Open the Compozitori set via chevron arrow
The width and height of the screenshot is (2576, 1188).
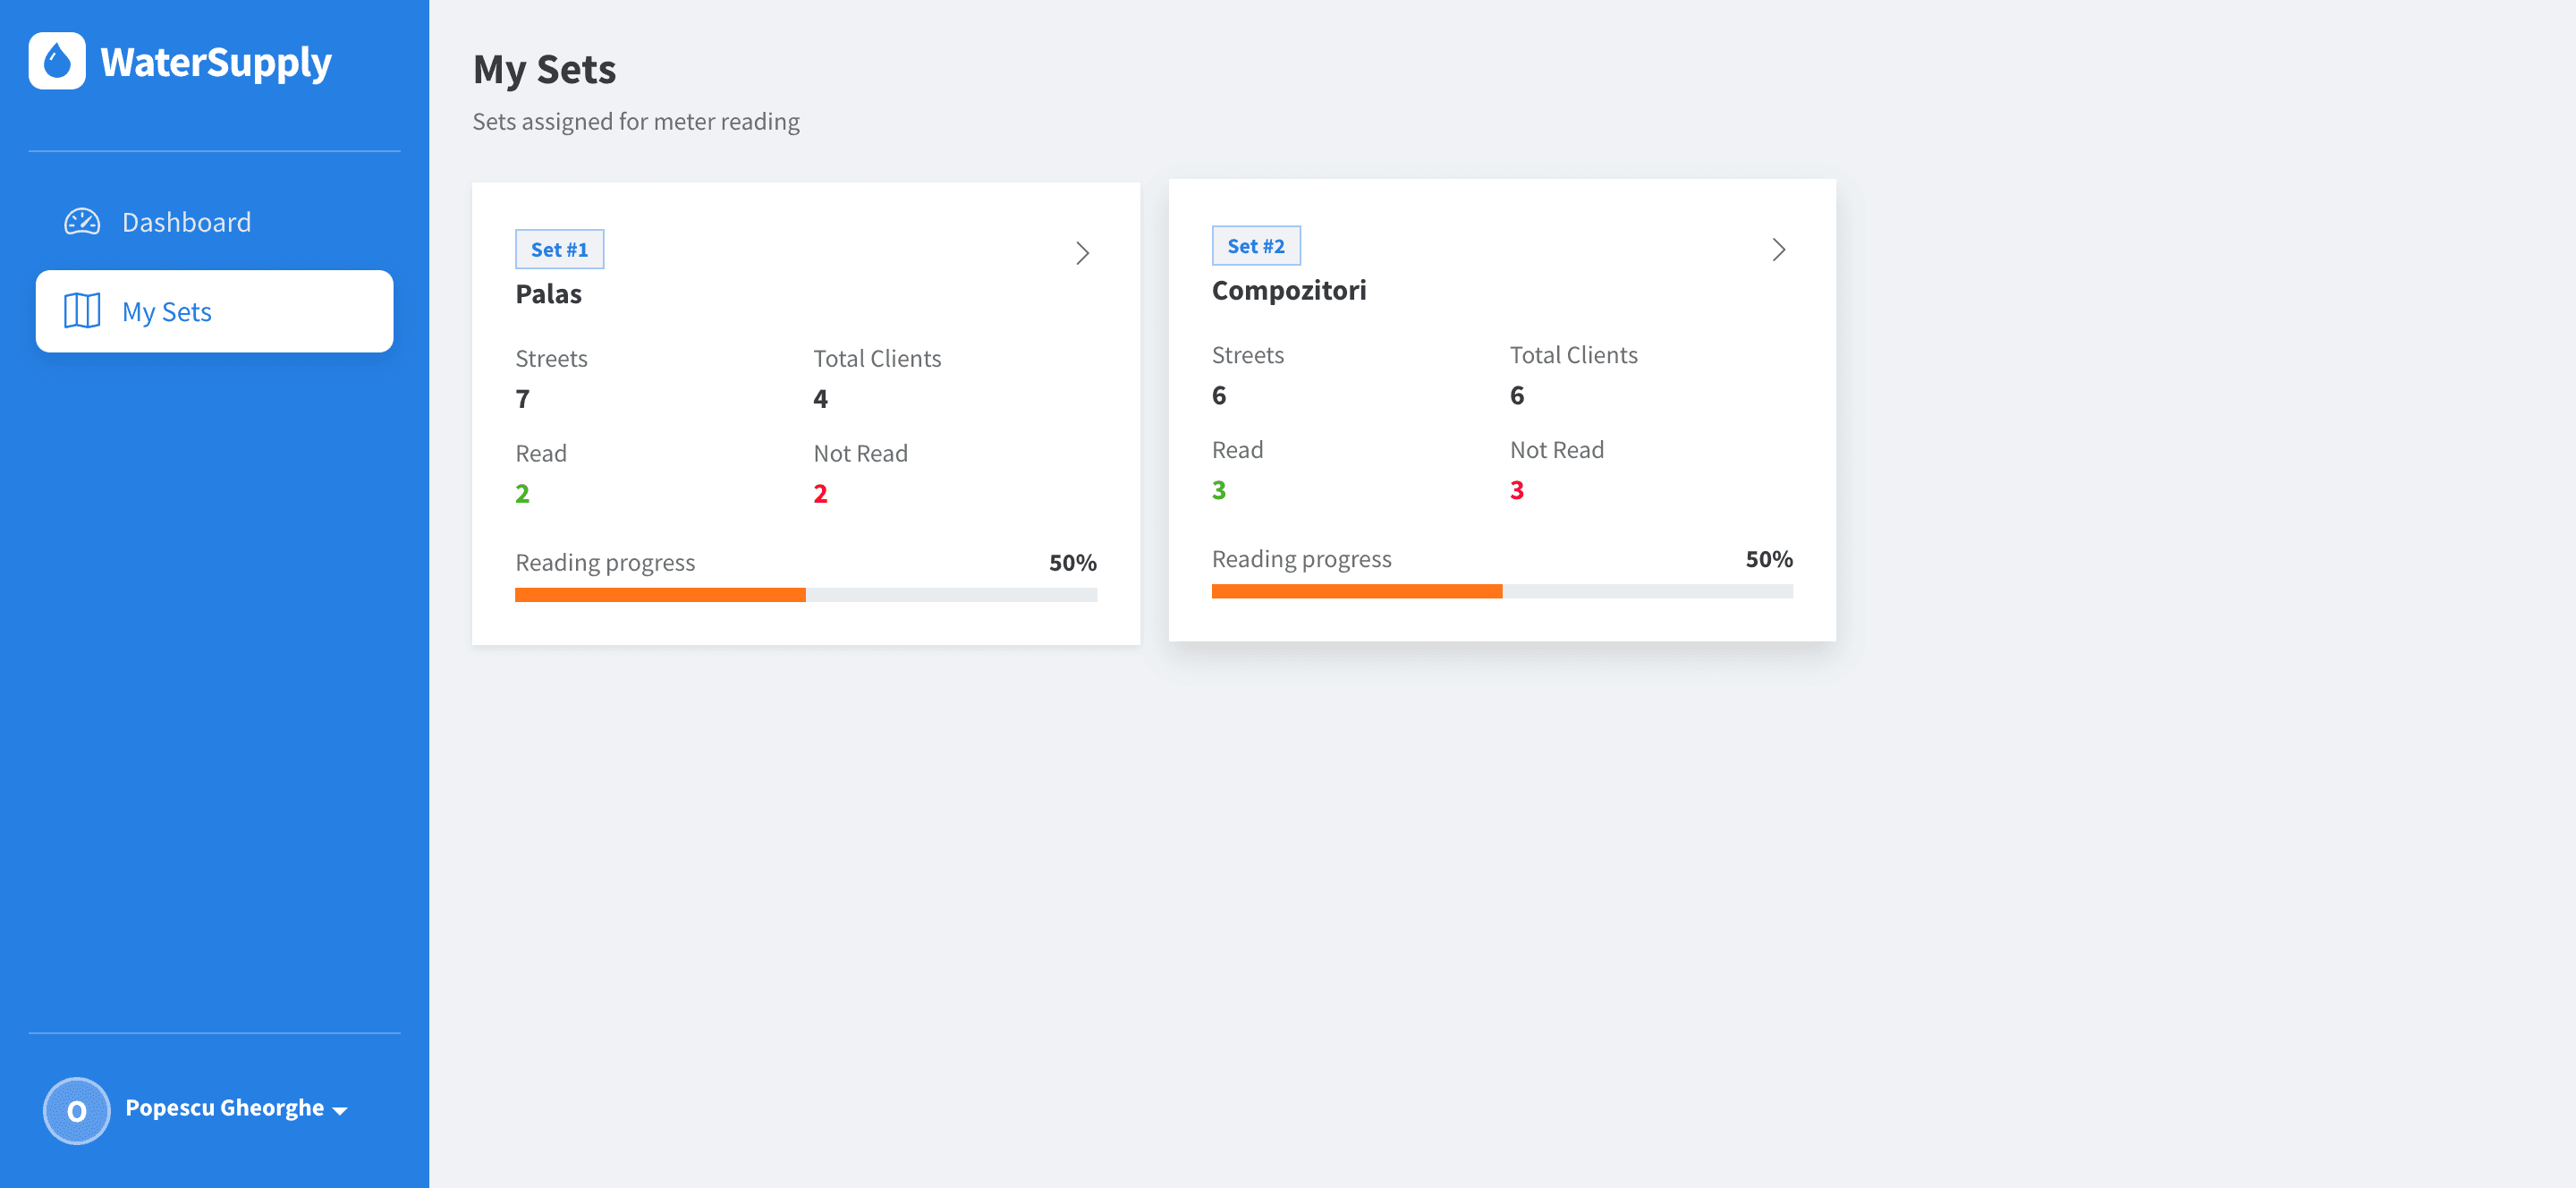pos(1778,249)
